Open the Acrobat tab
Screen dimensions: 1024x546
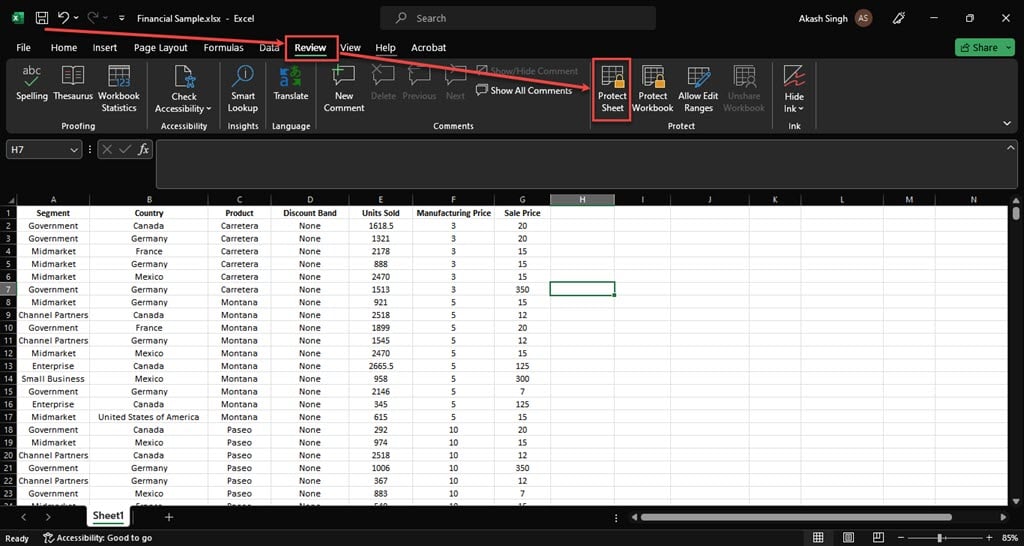[428, 48]
